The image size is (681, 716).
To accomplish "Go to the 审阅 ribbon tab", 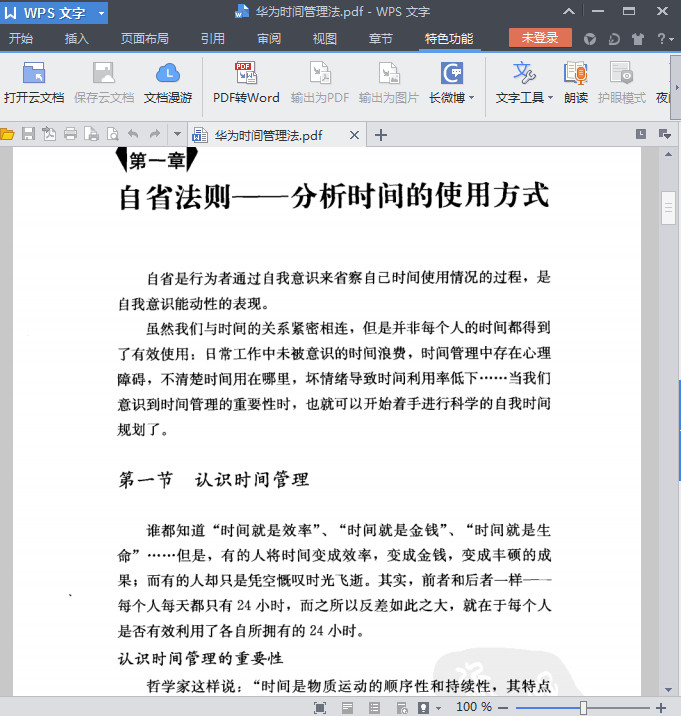I will pos(269,38).
